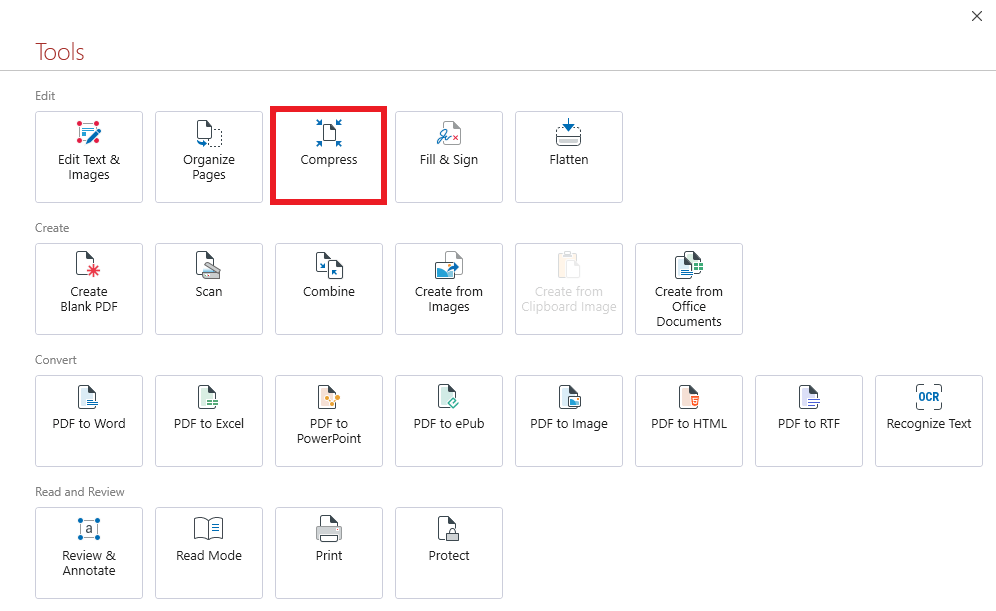This screenshot has width=996, height=611.
Task: Click the Create section label
Action: [52, 228]
